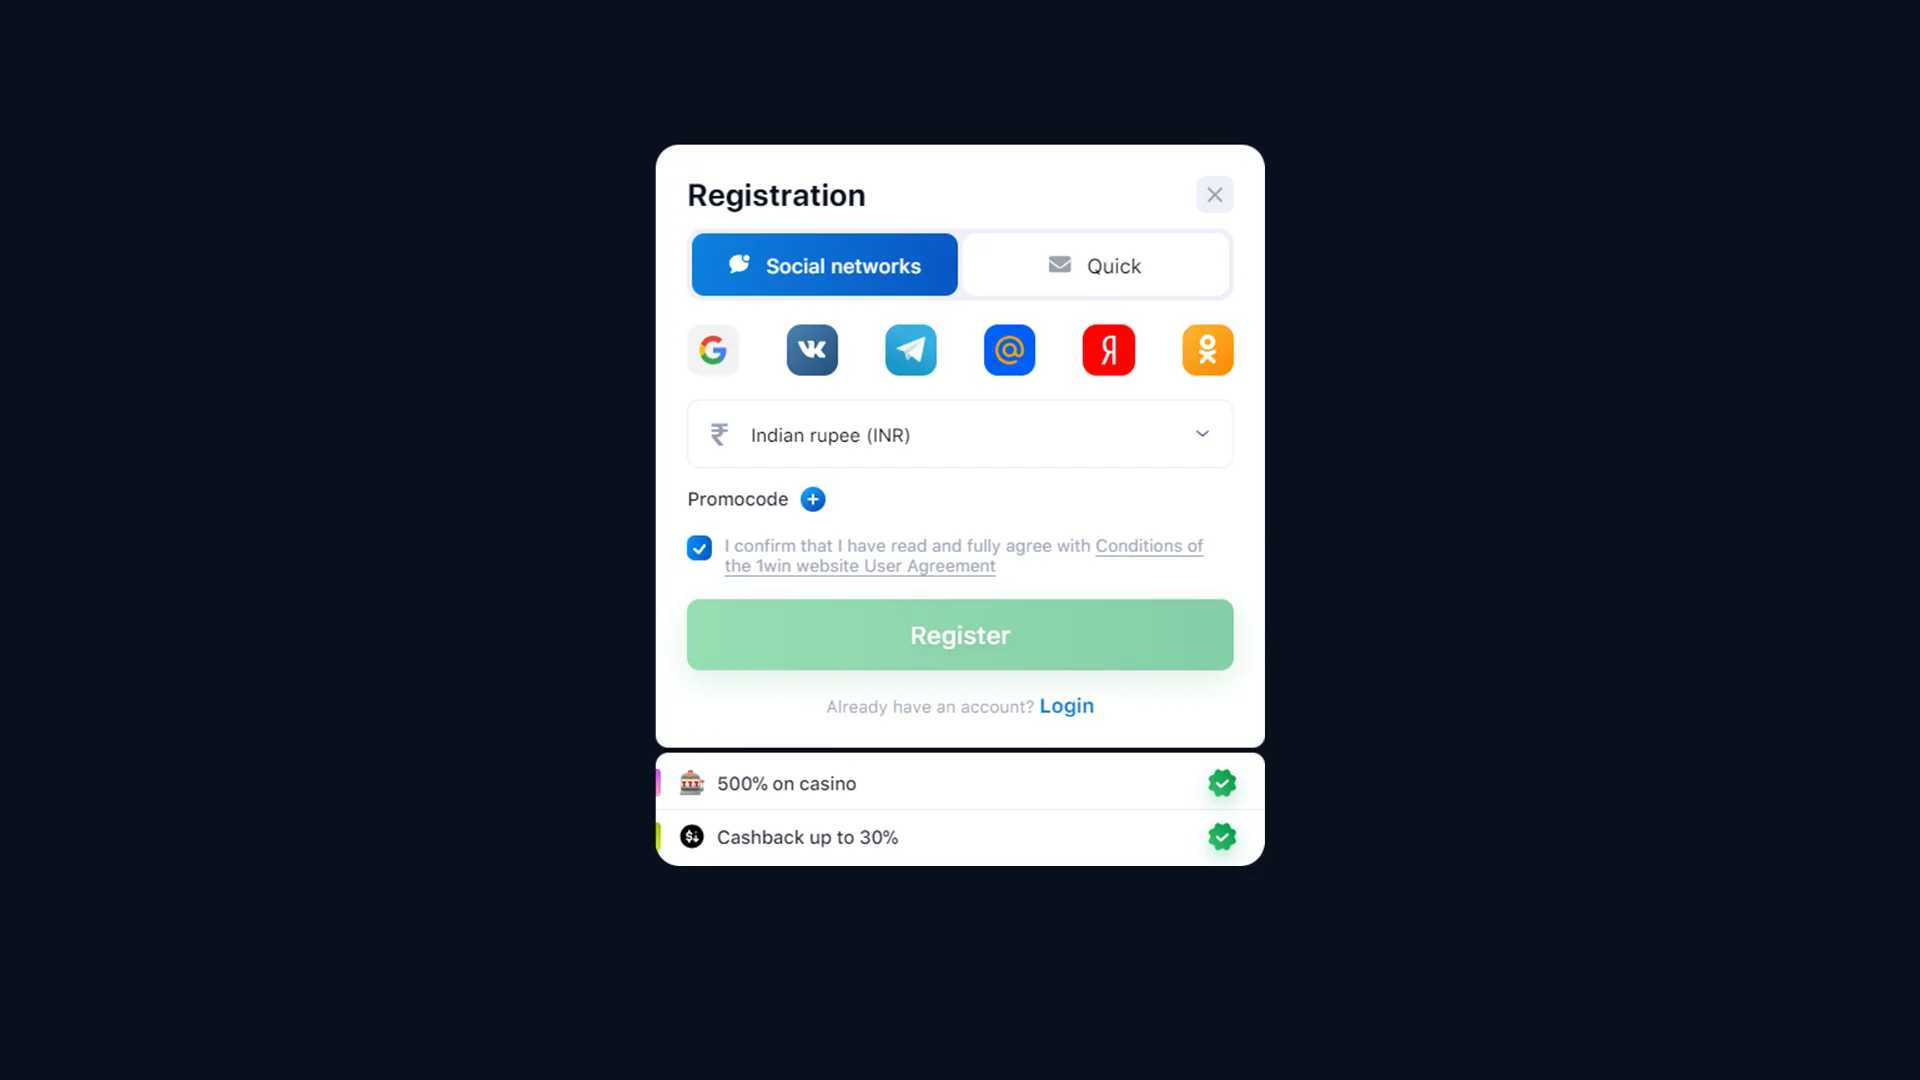Enable the terms confirmation checkbox
The height and width of the screenshot is (1080, 1920).
click(x=699, y=547)
